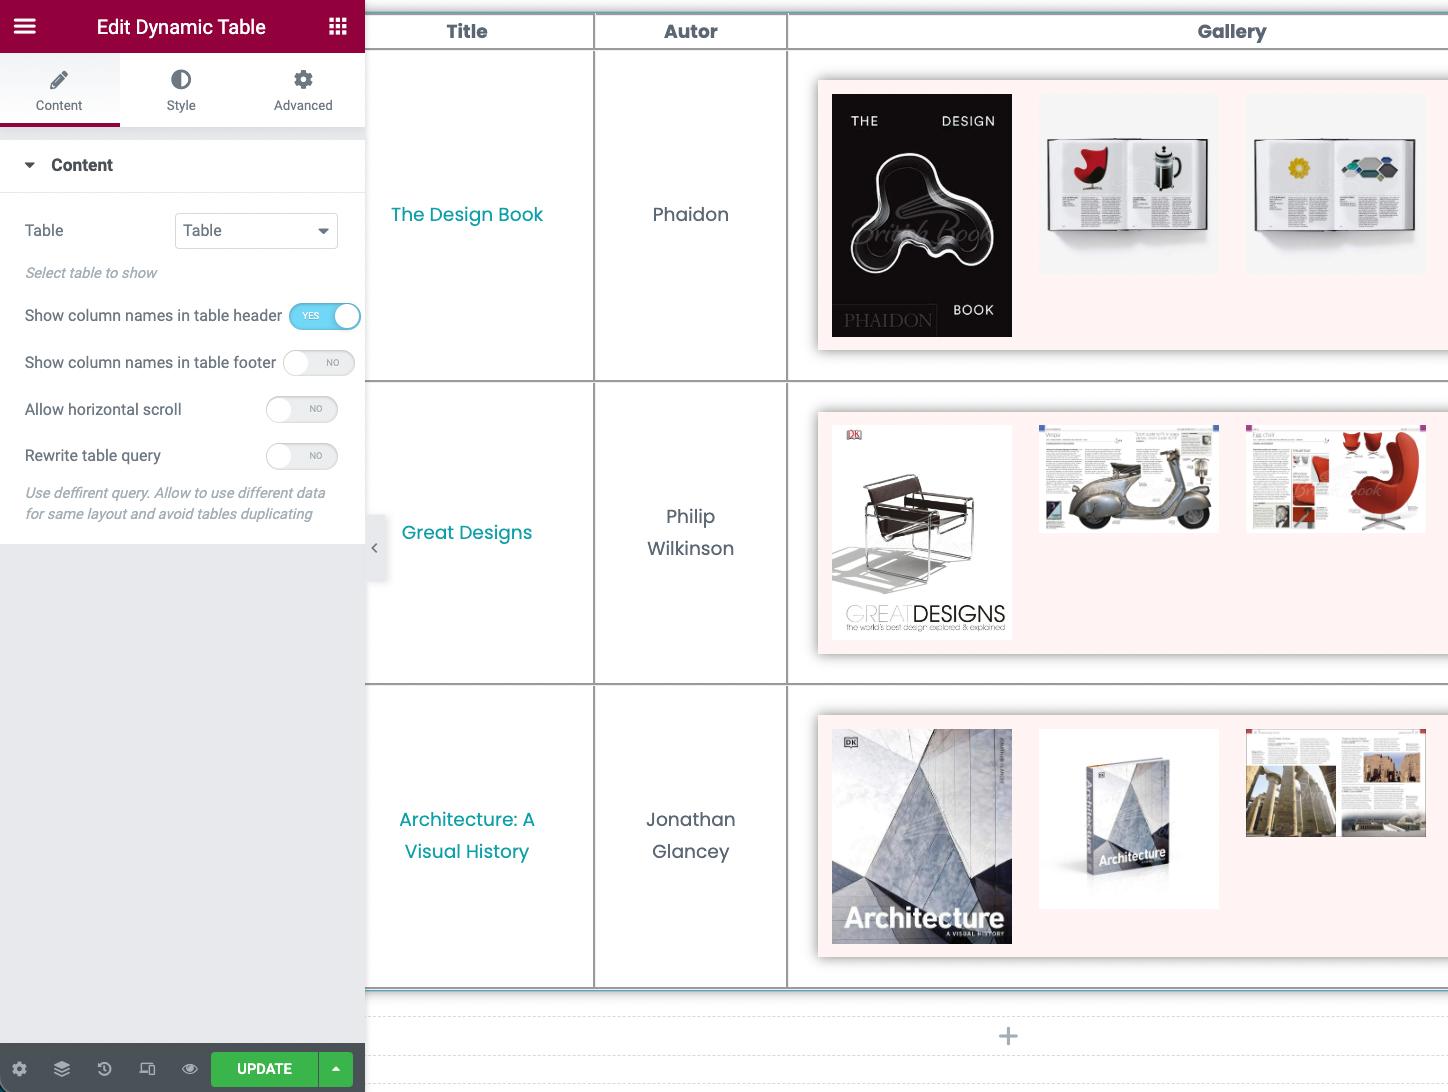The height and width of the screenshot is (1092, 1448).
Task: Click the Gallery column header
Action: tap(1232, 31)
